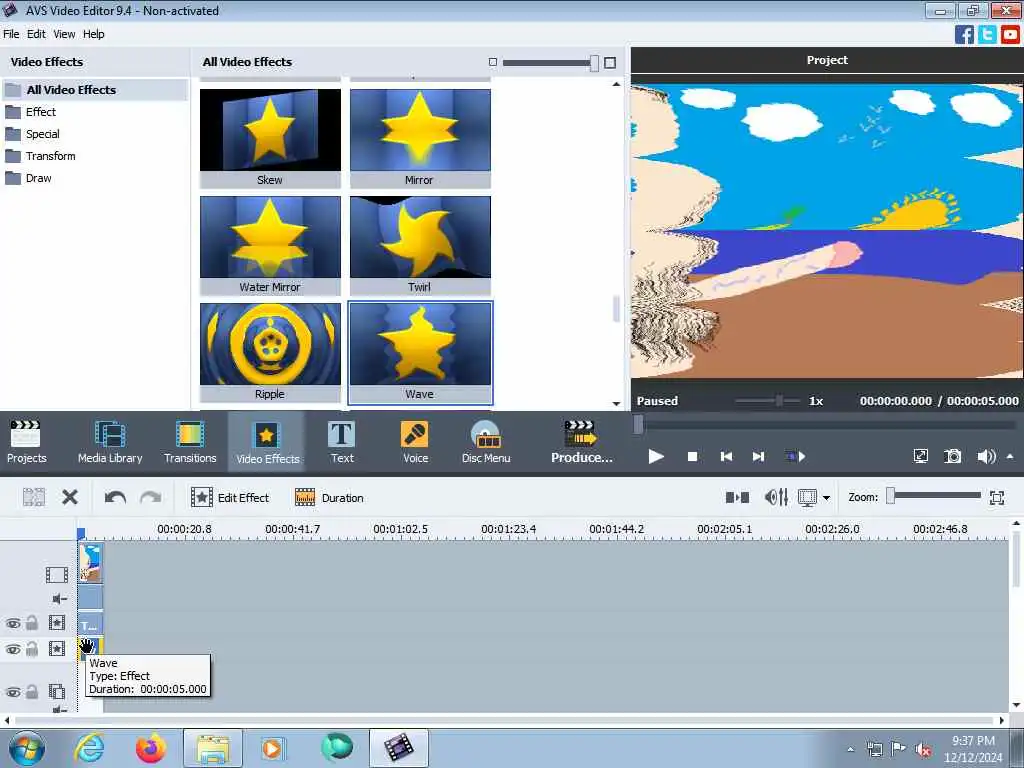1024x768 pixels.
Task: Fit timeline zoom to window
Action: 997,498
